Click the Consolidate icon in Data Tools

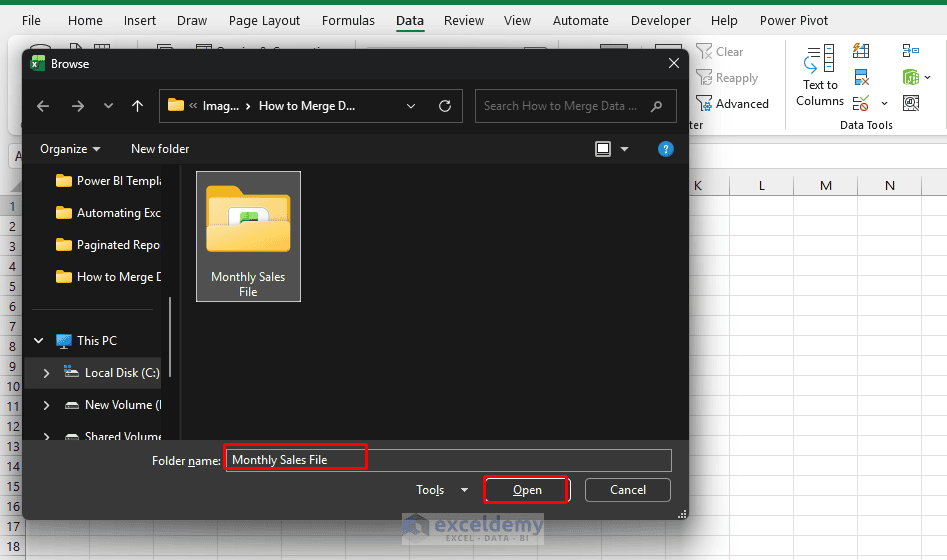(911, 51)
